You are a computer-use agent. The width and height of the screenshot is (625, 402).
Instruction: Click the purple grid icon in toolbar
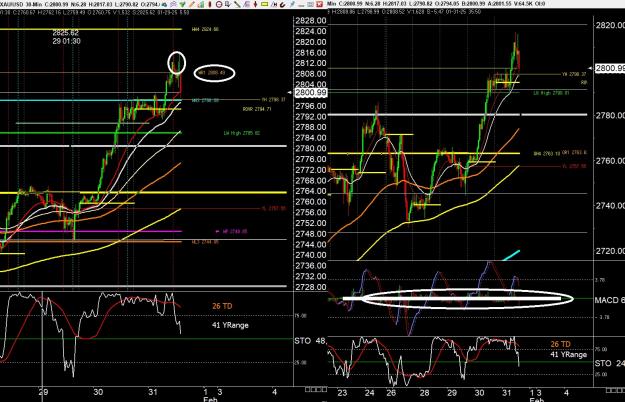pyautogui.click(x=246, y=4)
